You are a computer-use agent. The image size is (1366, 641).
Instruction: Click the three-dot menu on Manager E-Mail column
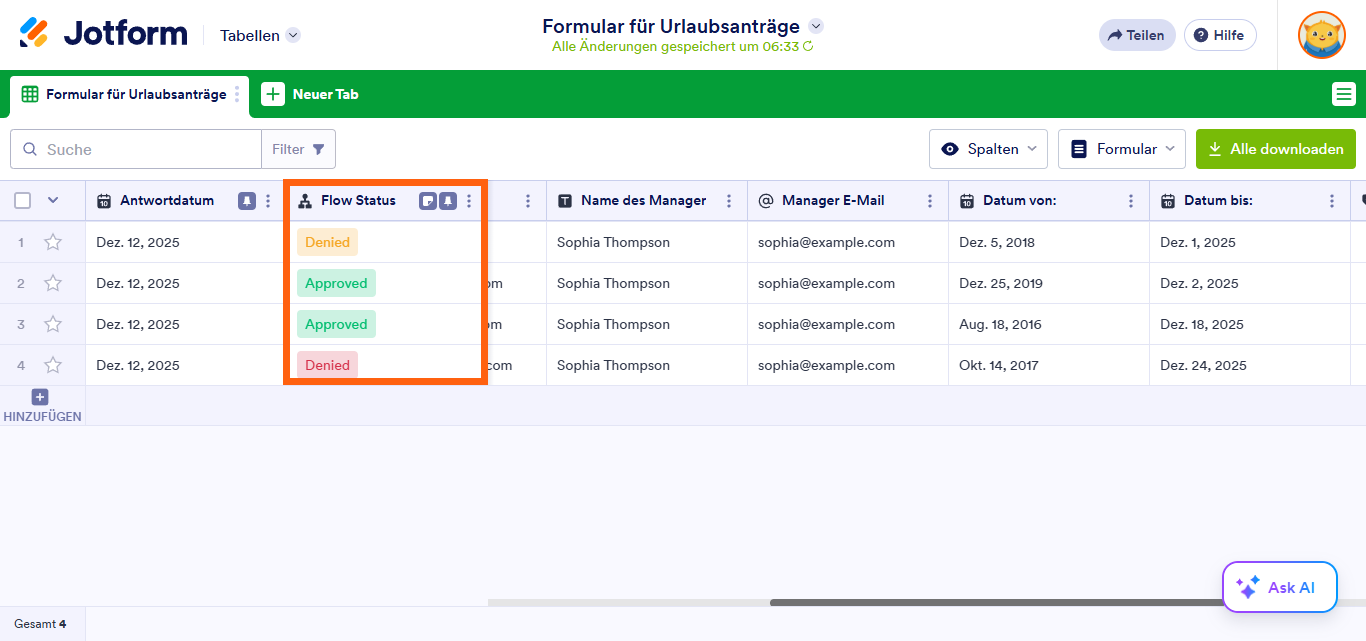(x=930, y=200)
